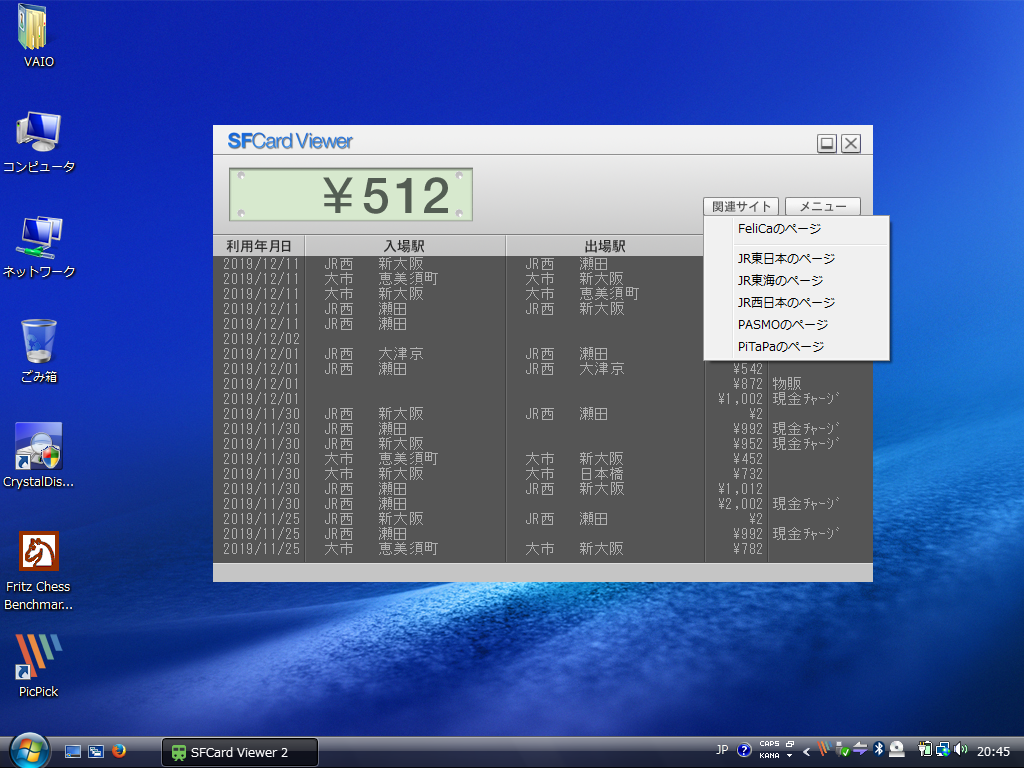
Task: Open the volume speaker tray icon
Action: click(x=960, y=749)
